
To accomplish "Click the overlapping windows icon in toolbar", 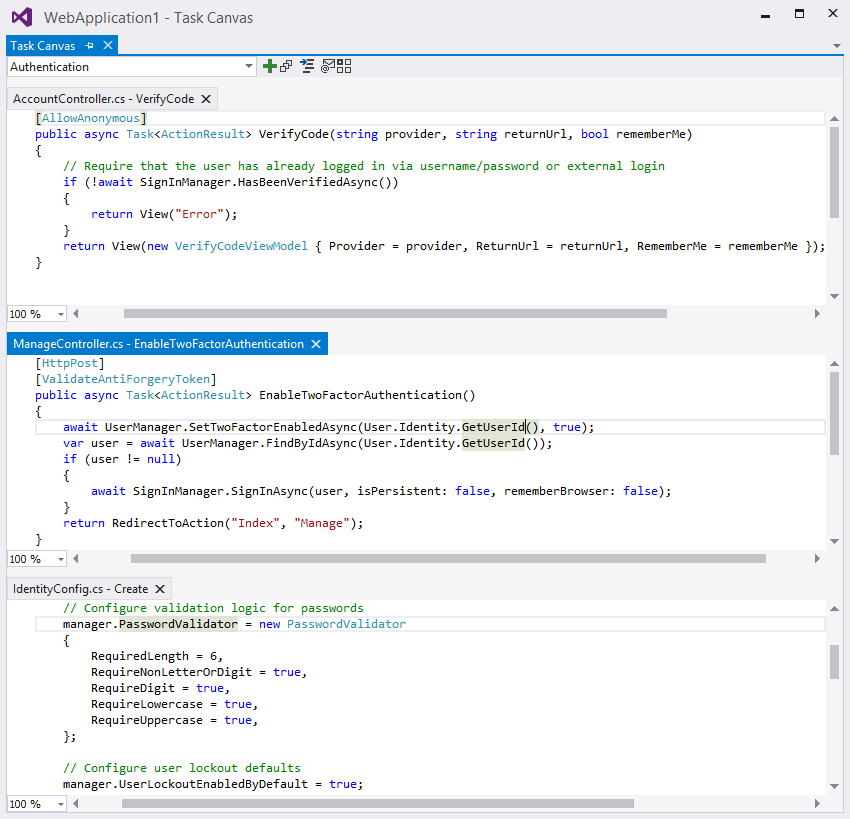I will click(286, 66).
